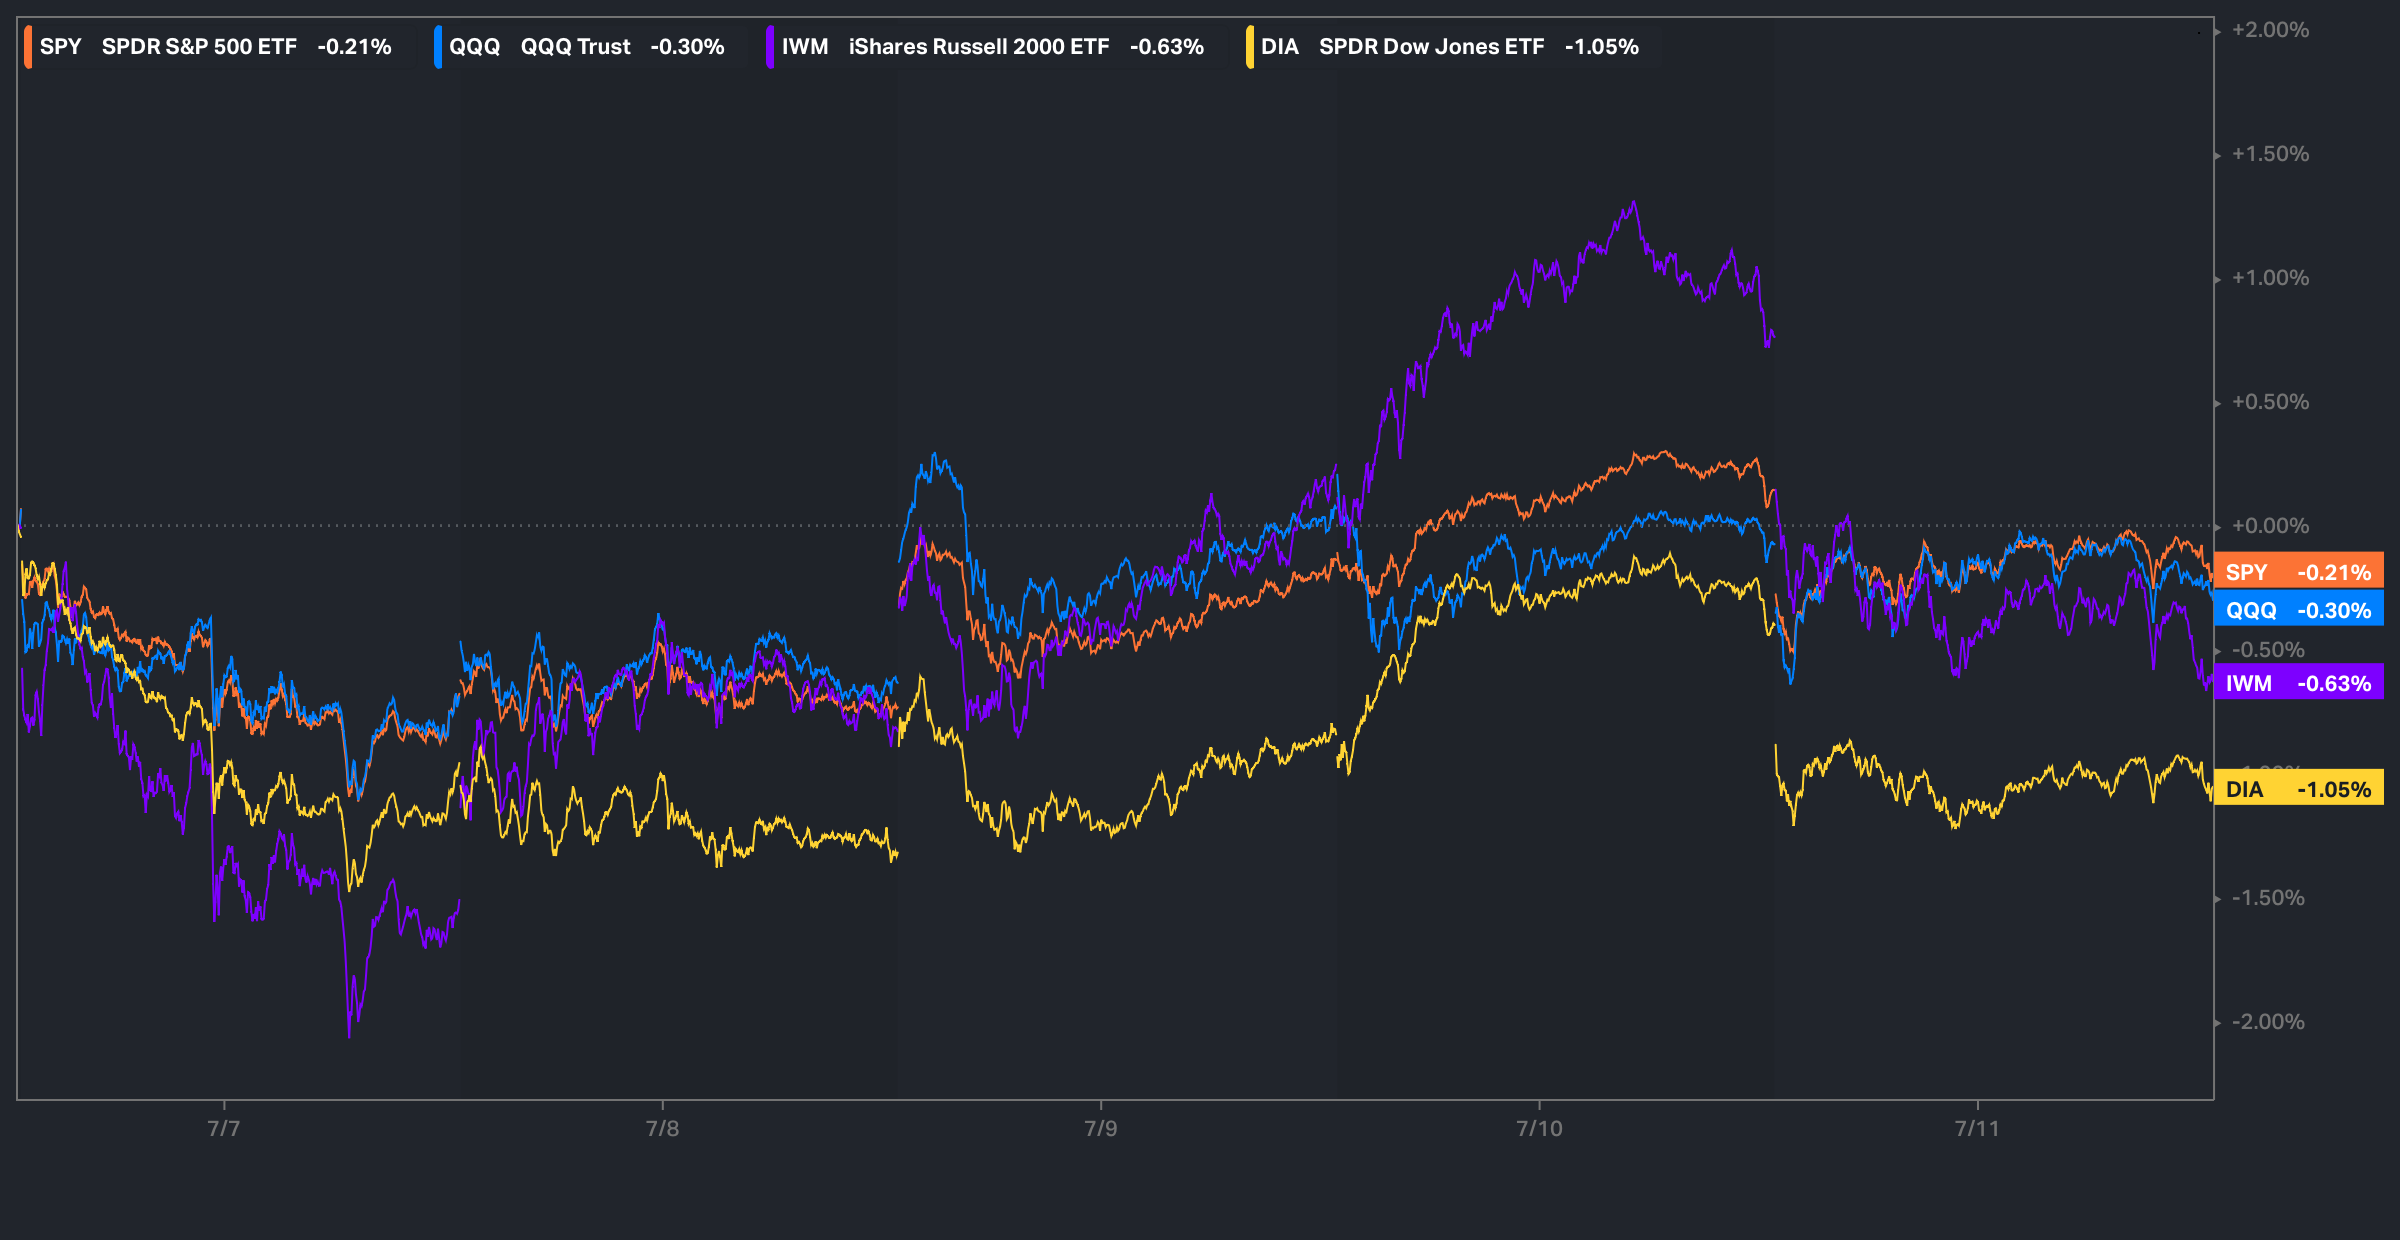Select the 7/11 date on the time axis

pyautogui.click(x=1977, y=1129)
